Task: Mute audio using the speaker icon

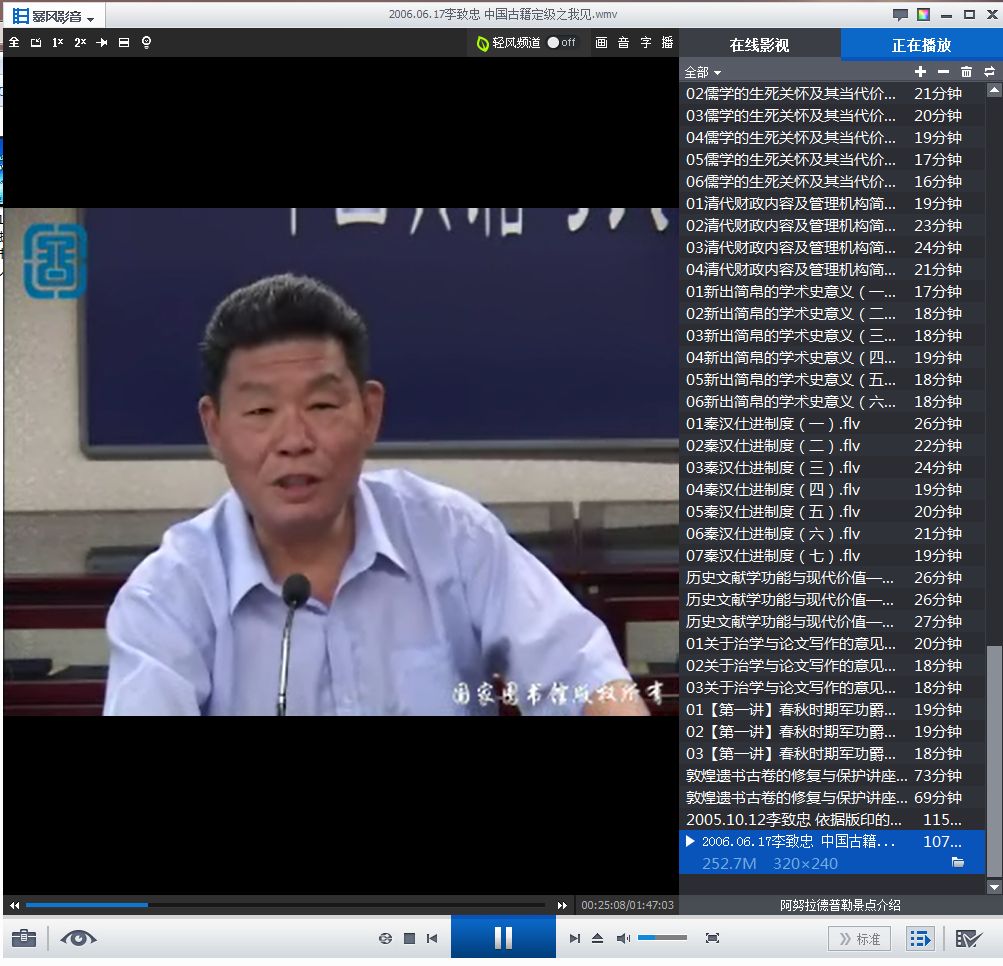Action: click(x=623, y=938)
